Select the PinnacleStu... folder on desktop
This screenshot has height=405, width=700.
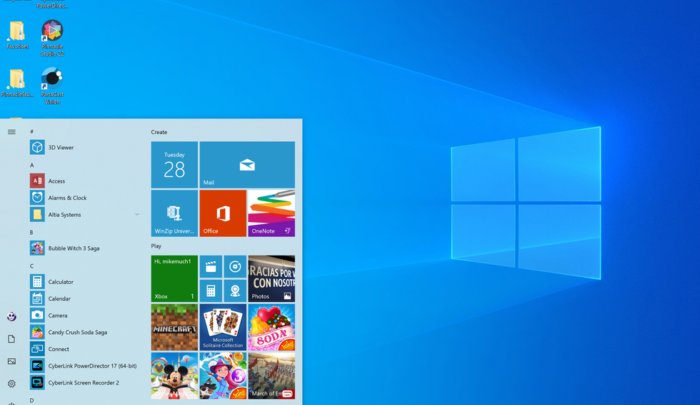[x=17, y=84]
